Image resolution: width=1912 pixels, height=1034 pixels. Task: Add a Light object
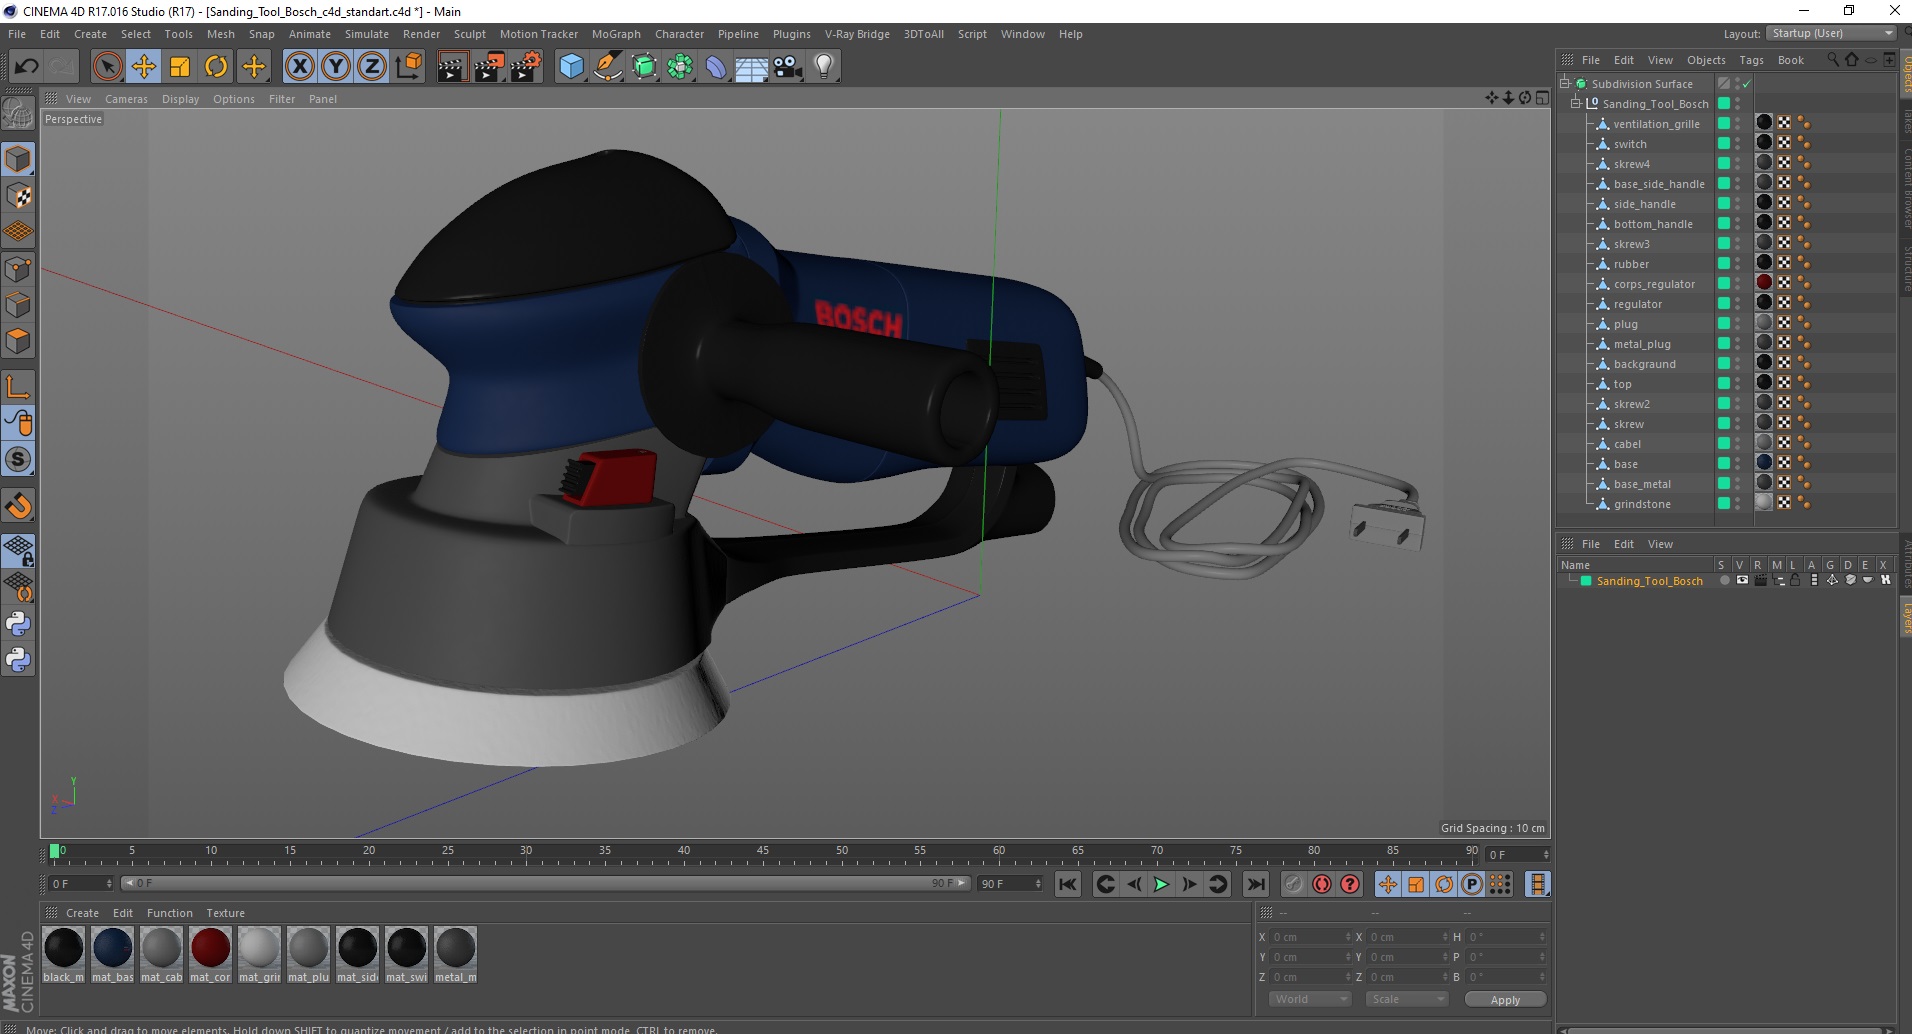click(824, 67)
